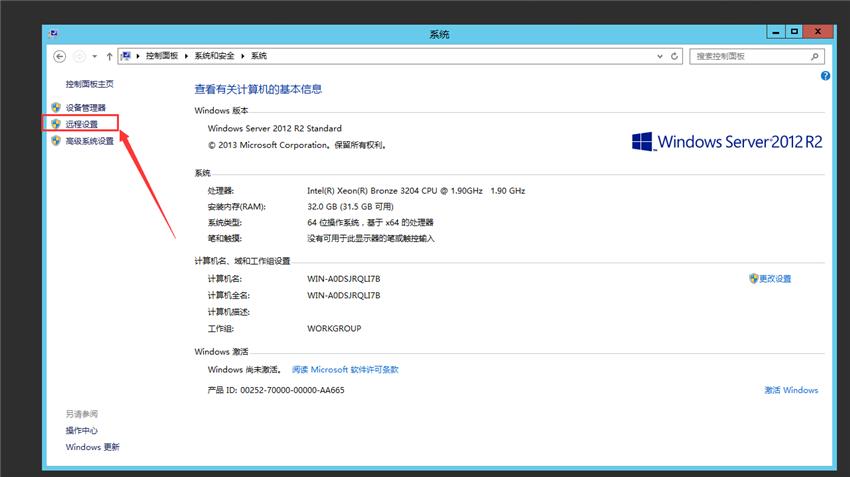Open 设备管理器 from the sidebar

(86, 107)
